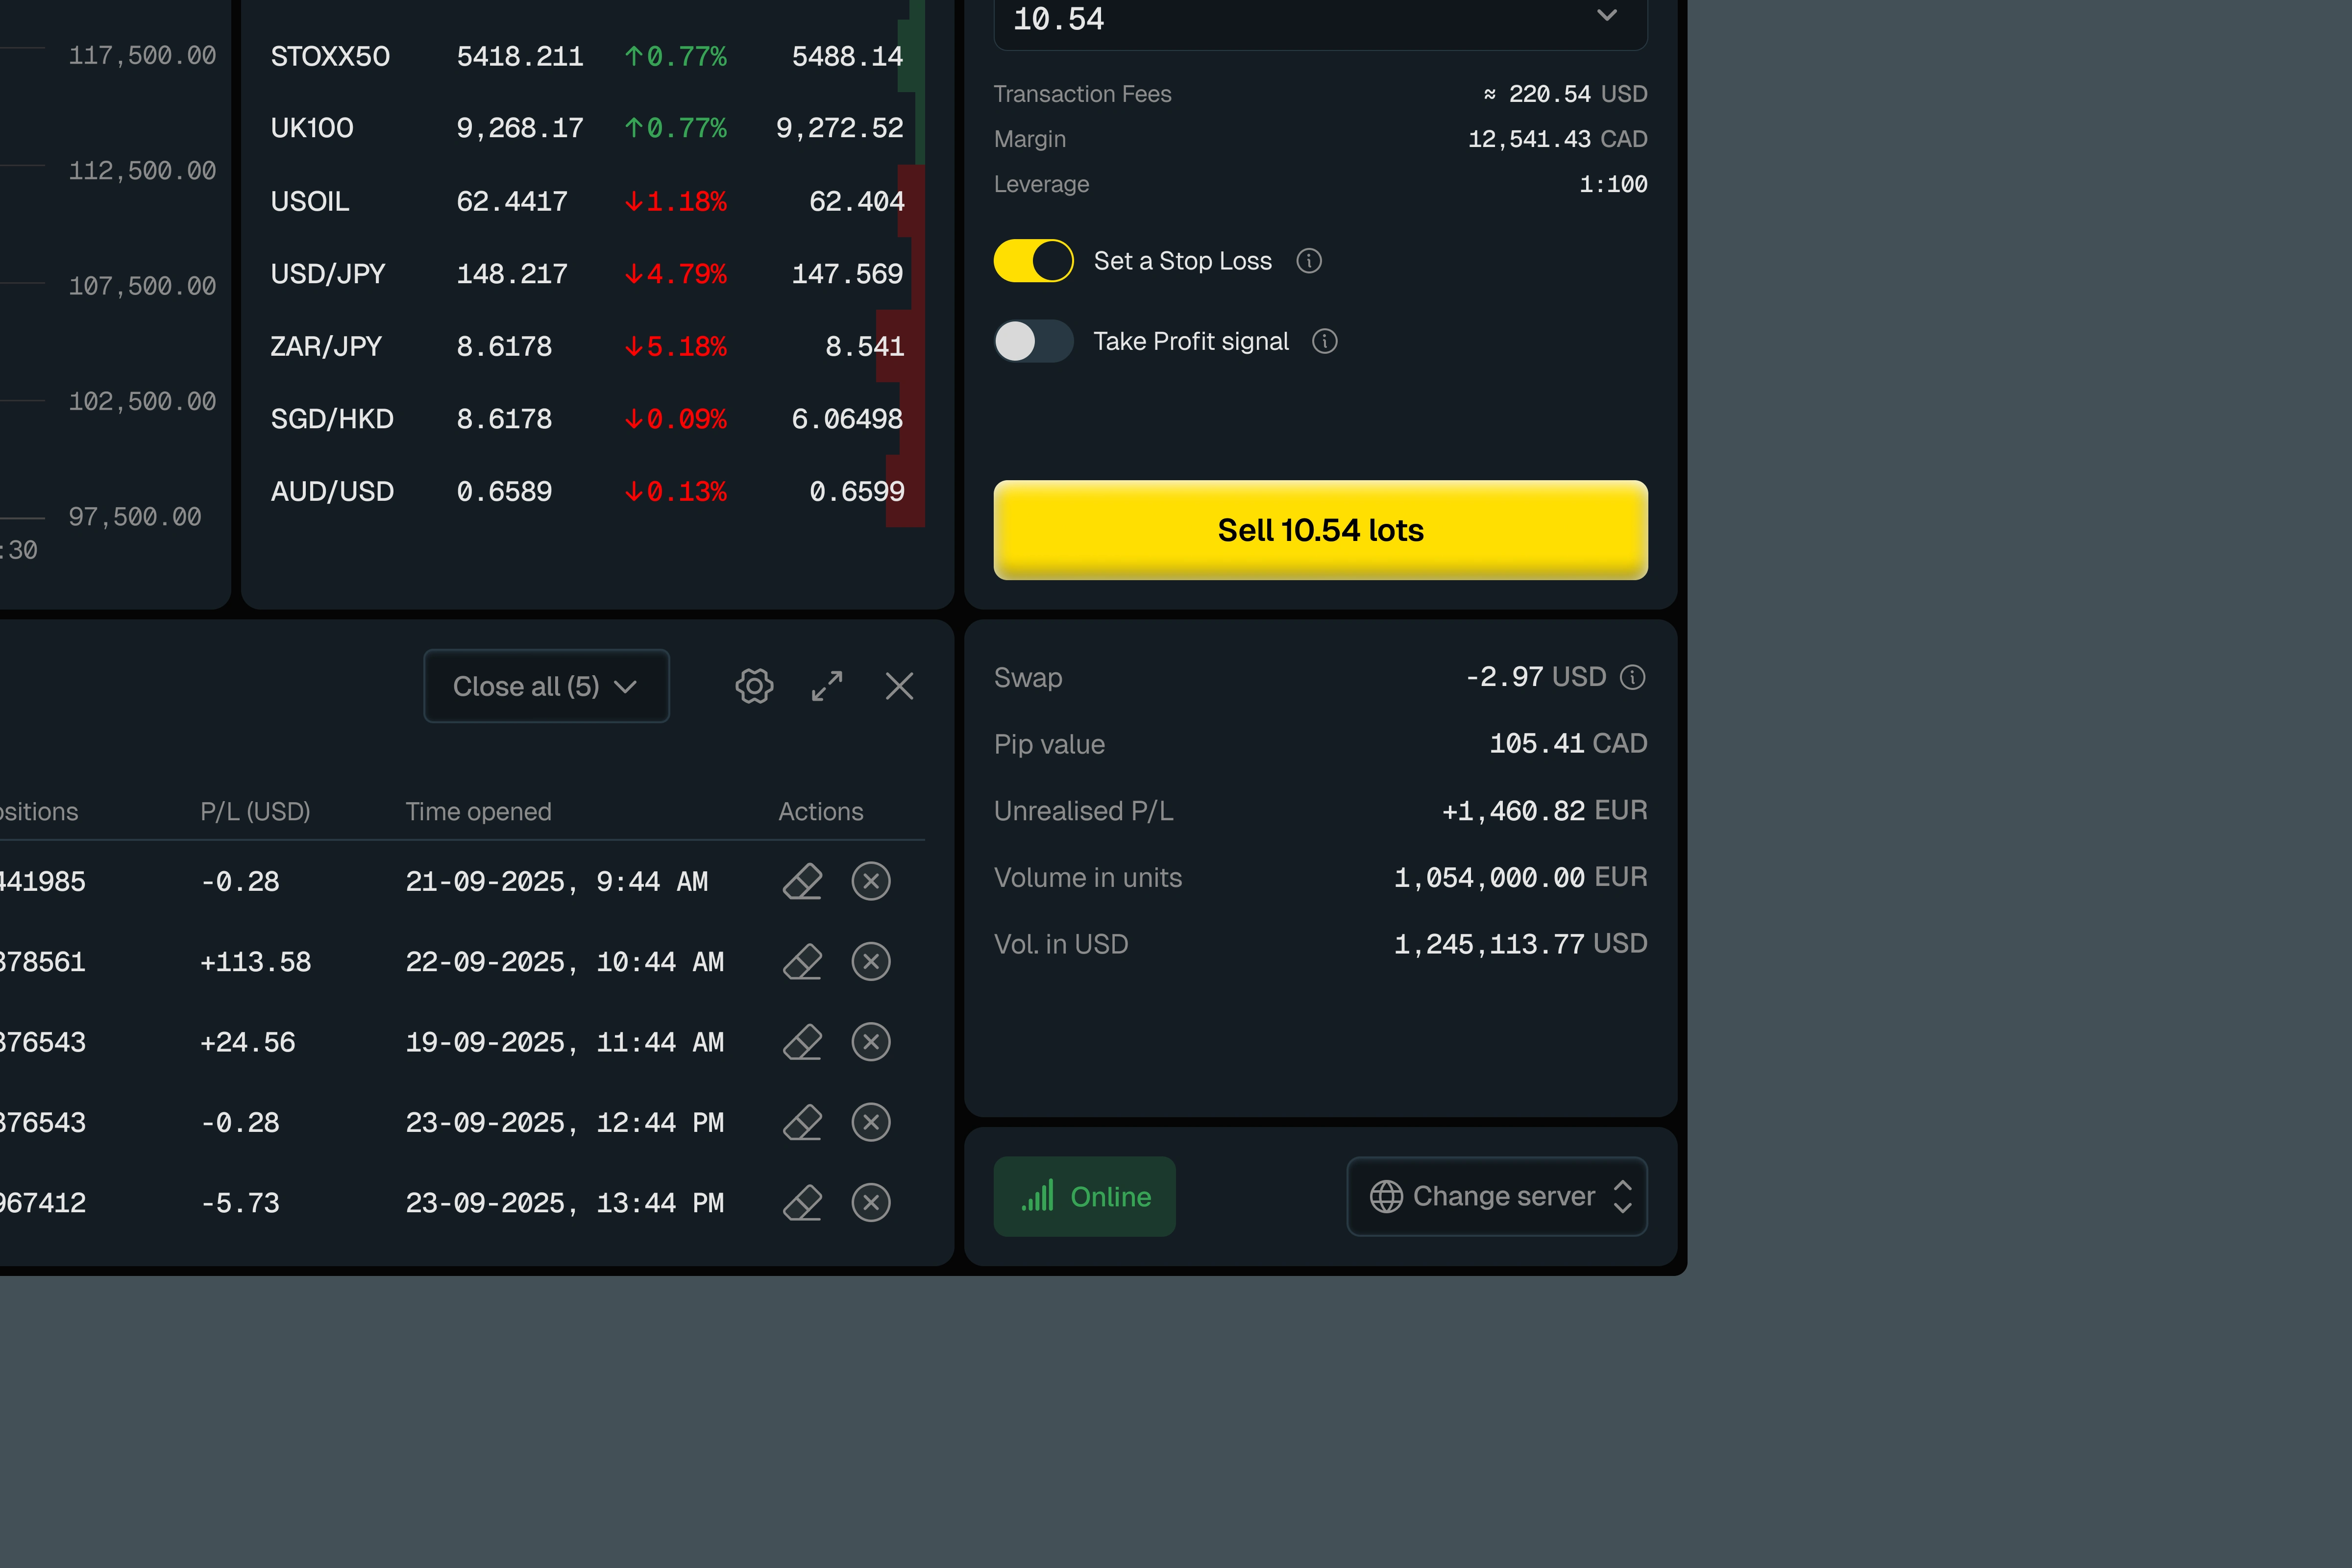Viewport: 2352px width, 1568px height.
Task: Open the Close all (5) dropdown
Action: pyautogui.click(x=546, y=686)
